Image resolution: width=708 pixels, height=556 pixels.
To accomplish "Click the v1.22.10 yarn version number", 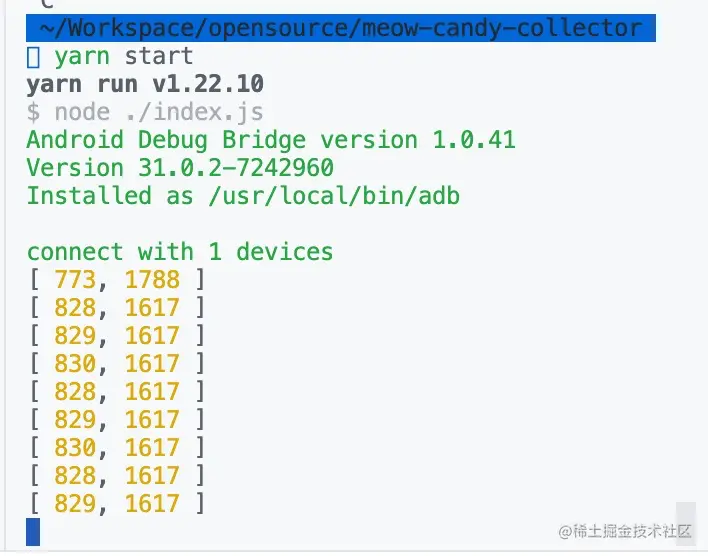I will [208, 84].
